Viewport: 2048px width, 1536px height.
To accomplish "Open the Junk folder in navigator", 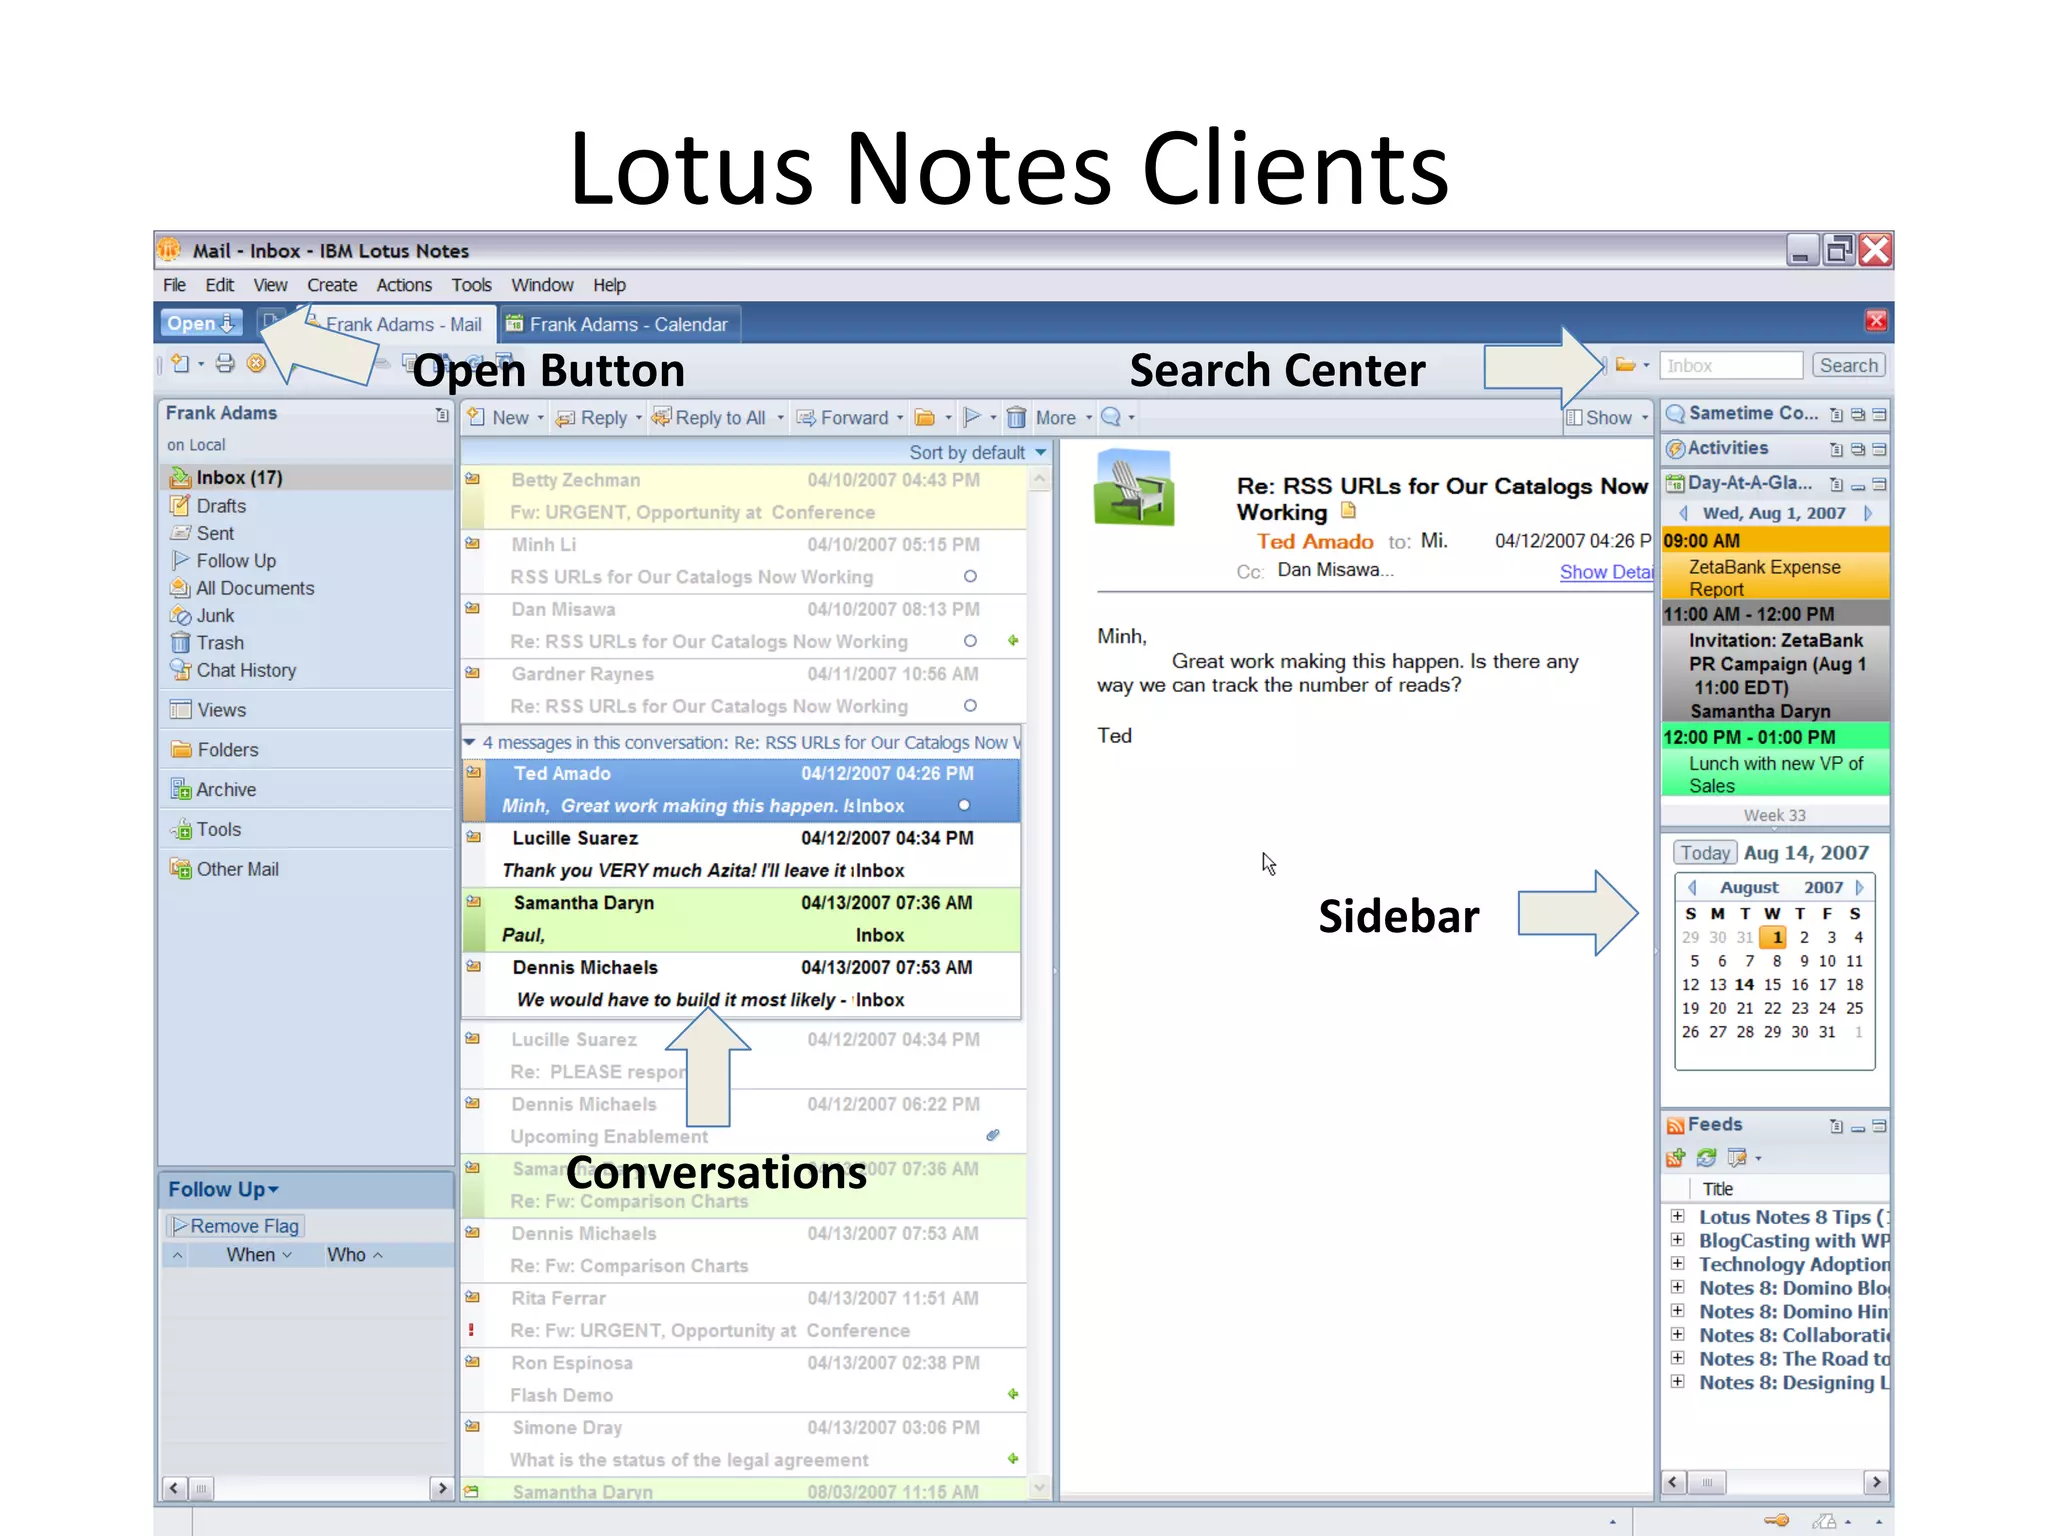I will click(x=215, y=616).
